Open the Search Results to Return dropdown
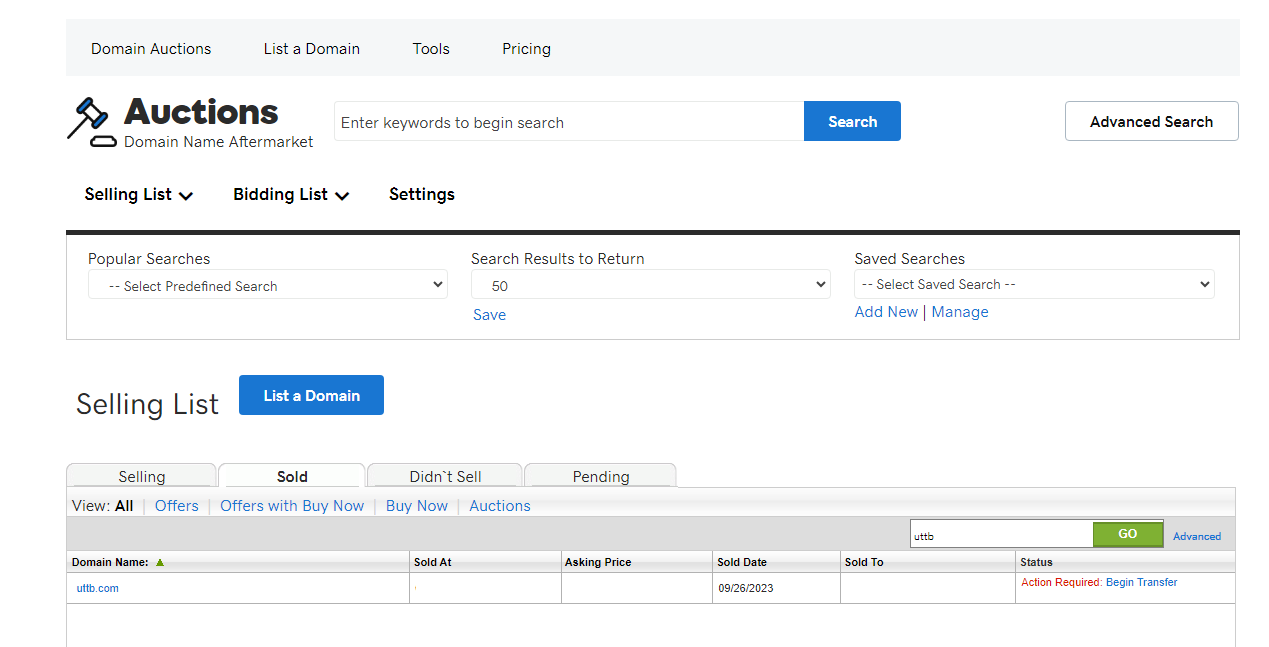 click(651, 285)
